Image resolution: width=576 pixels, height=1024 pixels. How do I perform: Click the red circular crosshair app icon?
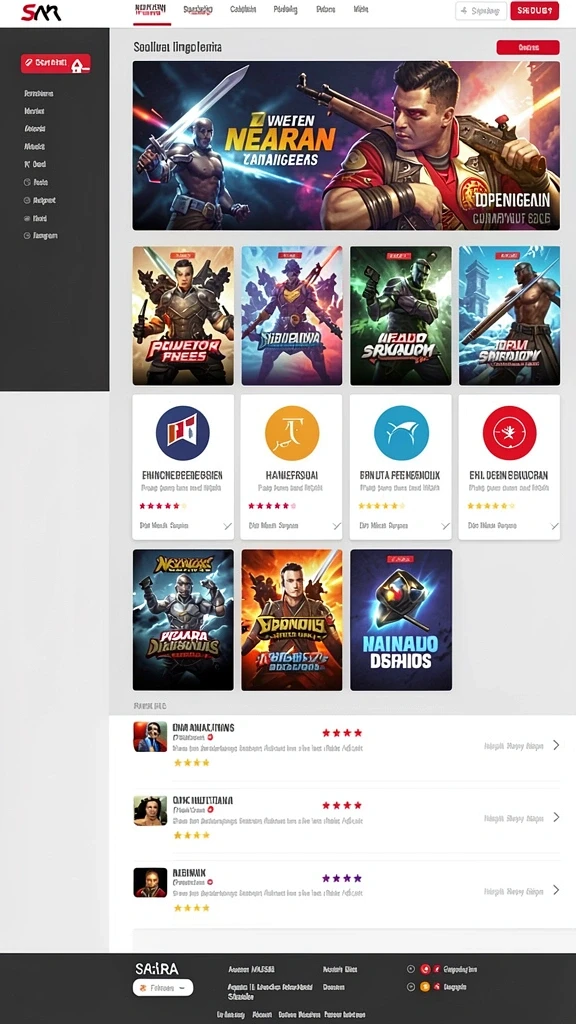click(509, 434)
